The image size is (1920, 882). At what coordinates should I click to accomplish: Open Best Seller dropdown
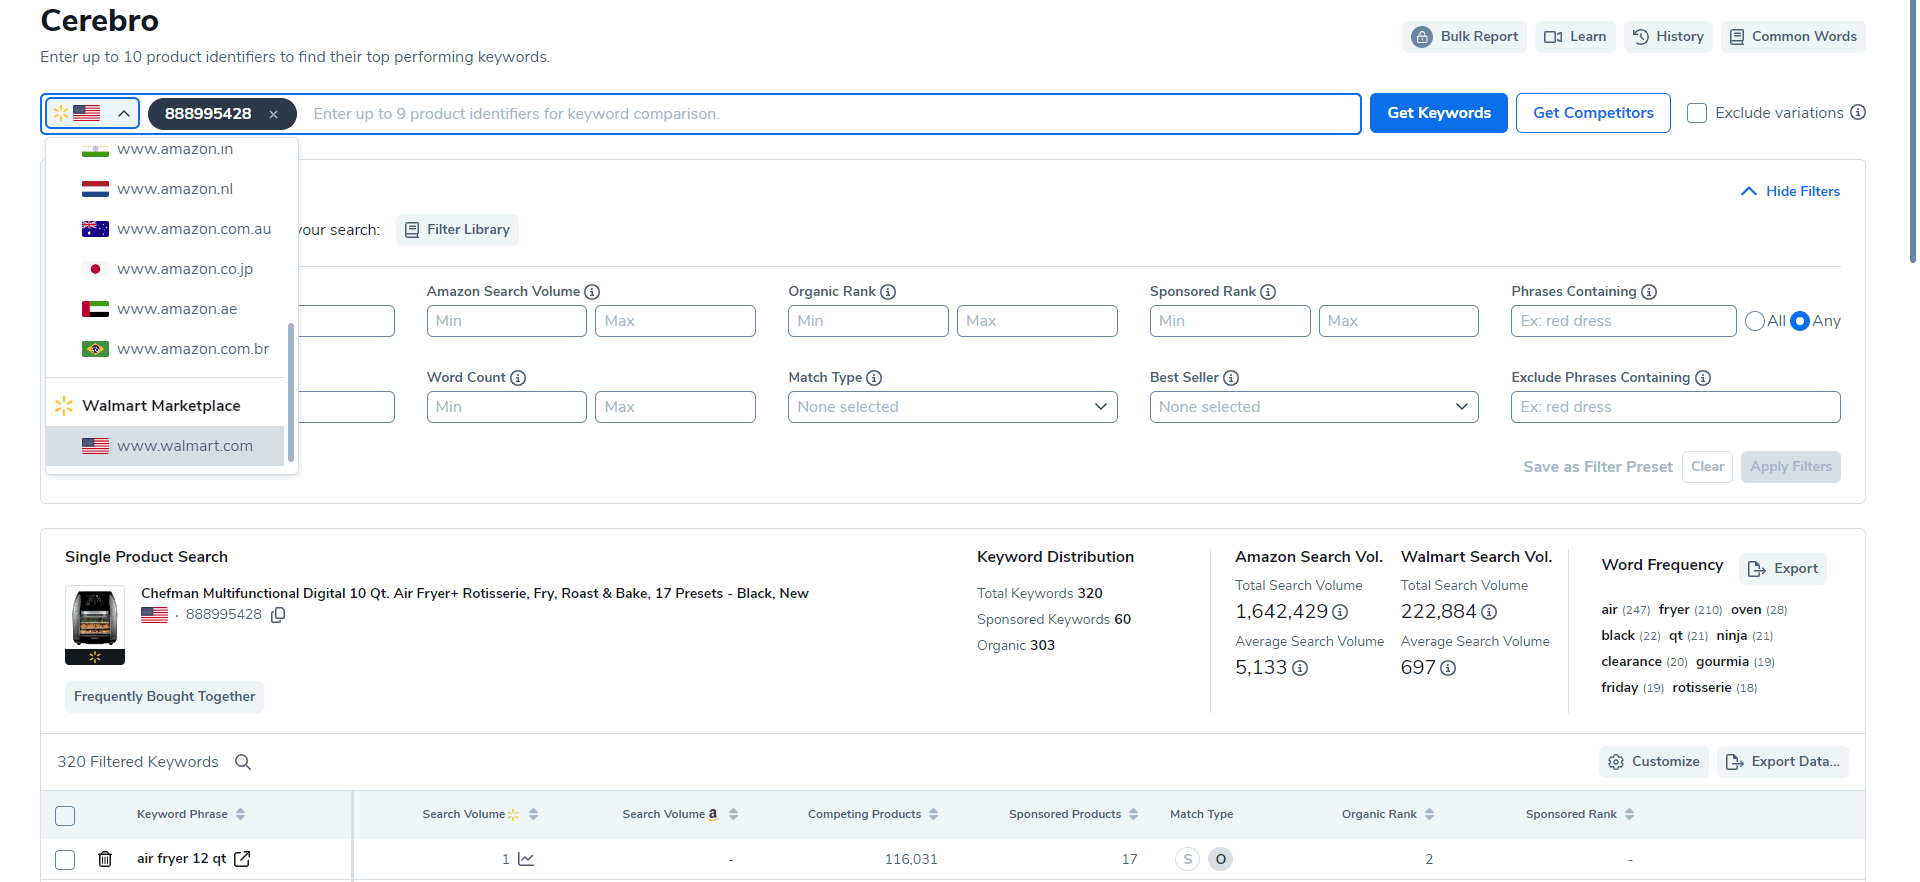[x=1314, y=407]
